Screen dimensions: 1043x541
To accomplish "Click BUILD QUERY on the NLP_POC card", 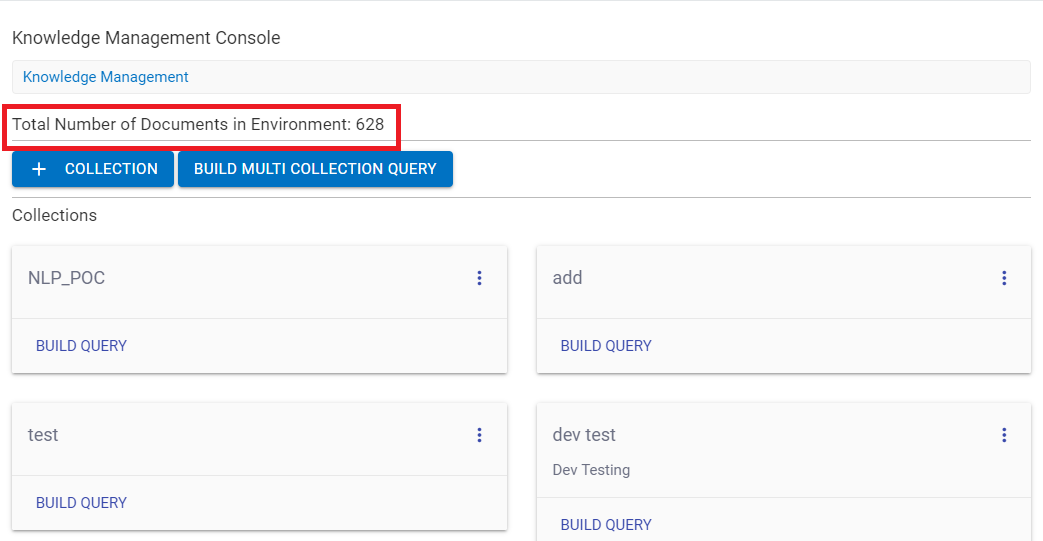I will (x=81, y=346).
